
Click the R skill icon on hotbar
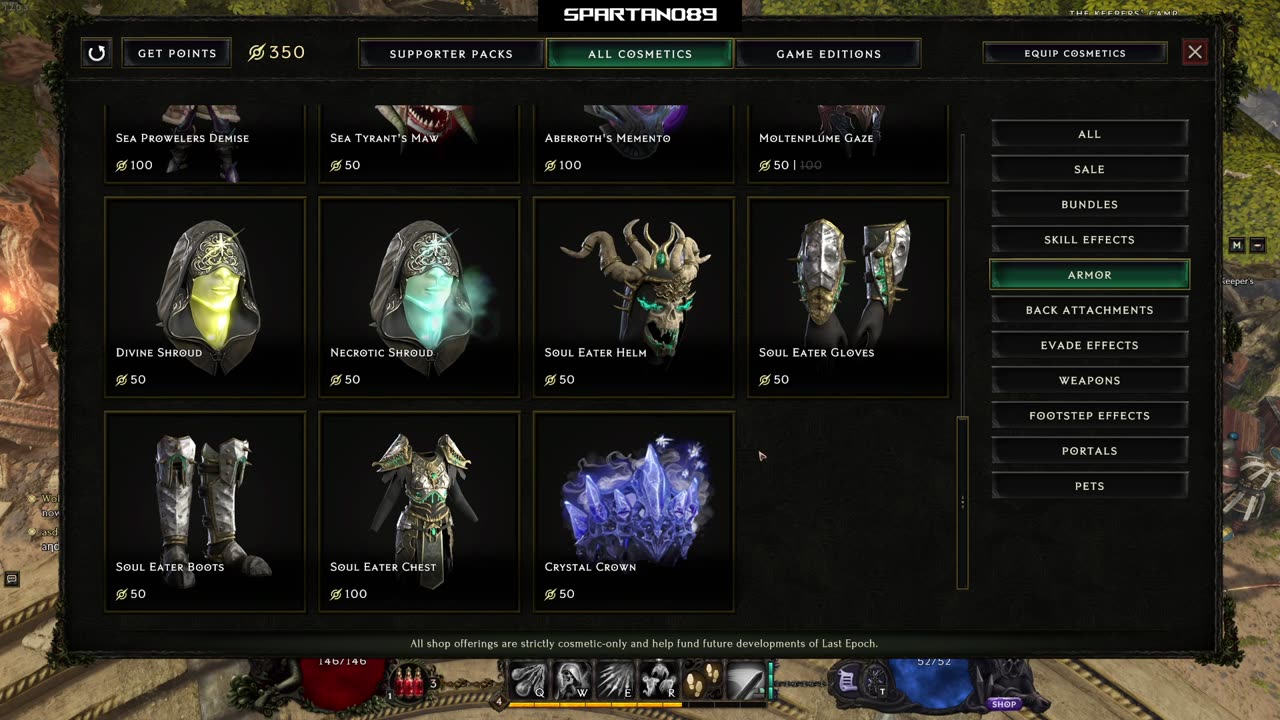pyautogui.click(x=657, y=680)
